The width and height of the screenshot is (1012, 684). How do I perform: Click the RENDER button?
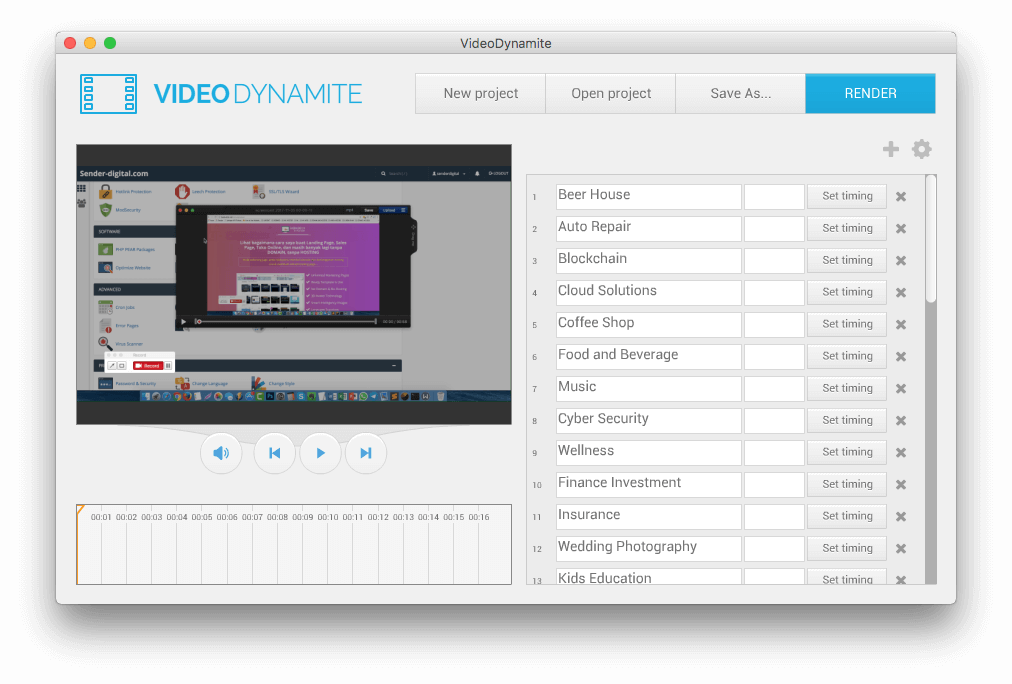click(870, 93)
